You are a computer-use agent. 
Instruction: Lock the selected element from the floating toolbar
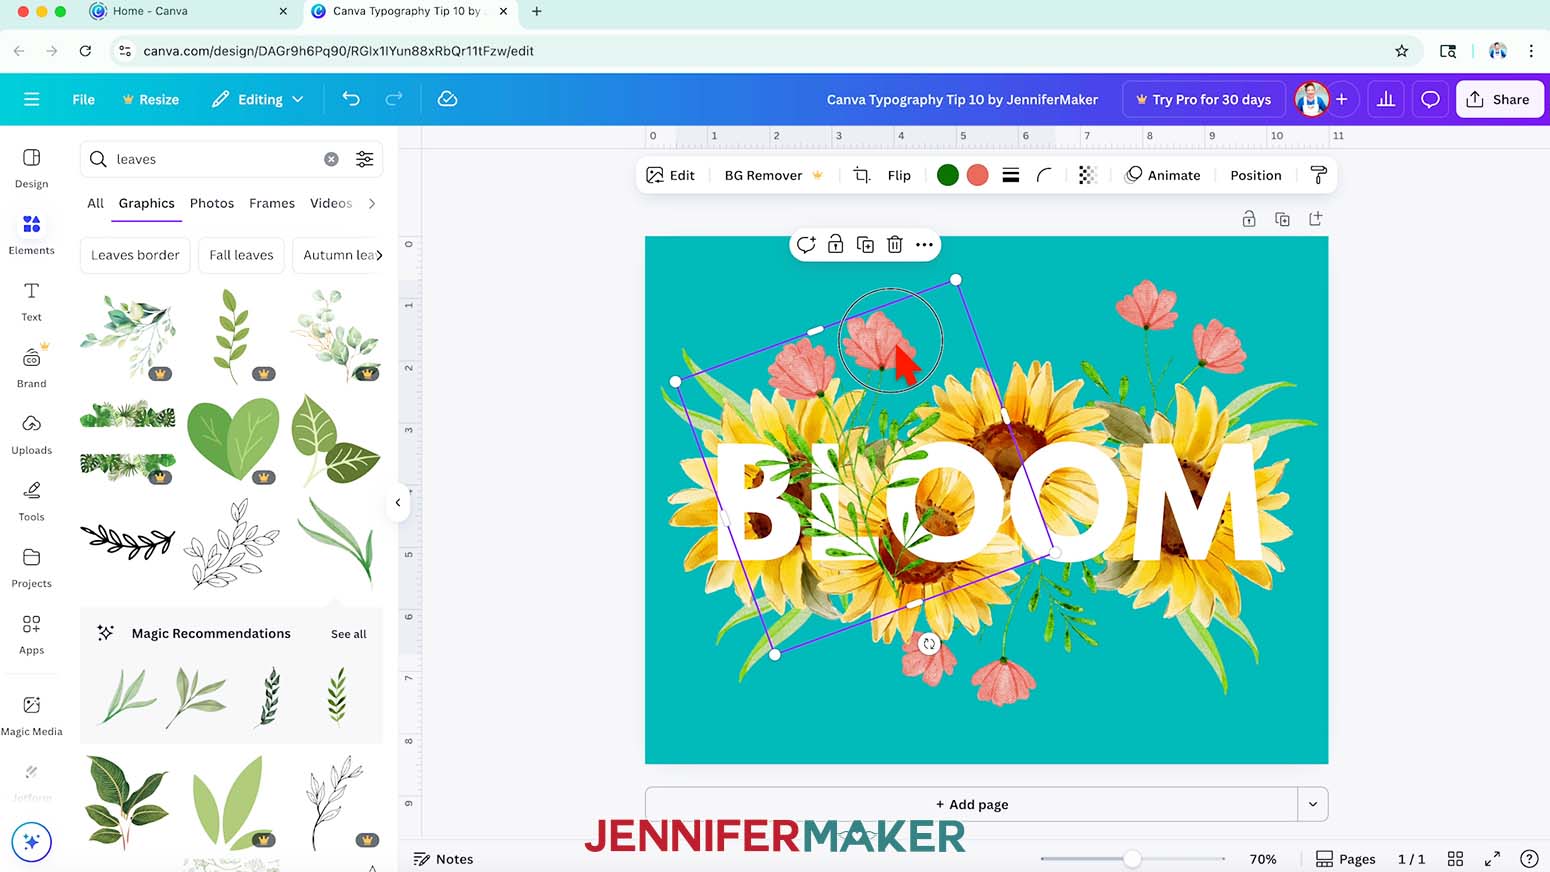(835, 244)
